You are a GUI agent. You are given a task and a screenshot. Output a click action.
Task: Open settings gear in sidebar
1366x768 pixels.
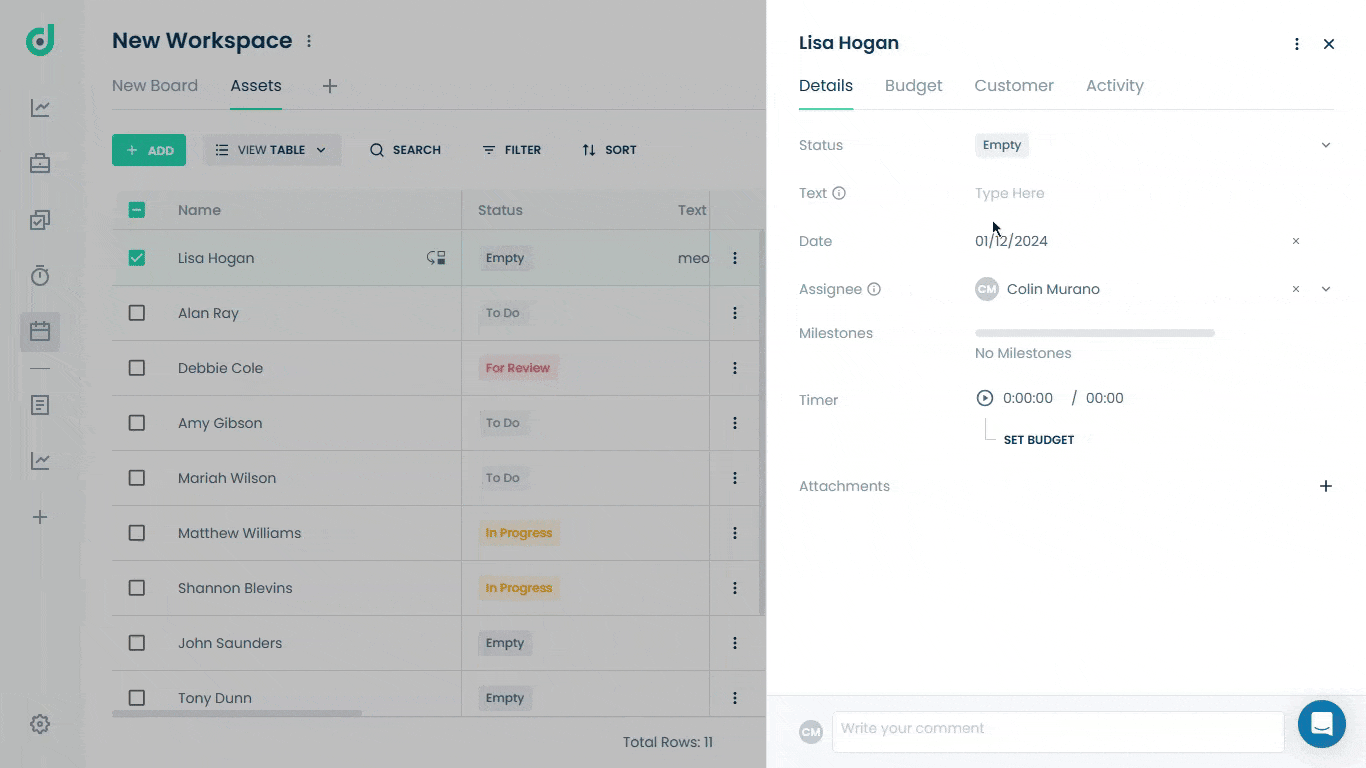40,724
